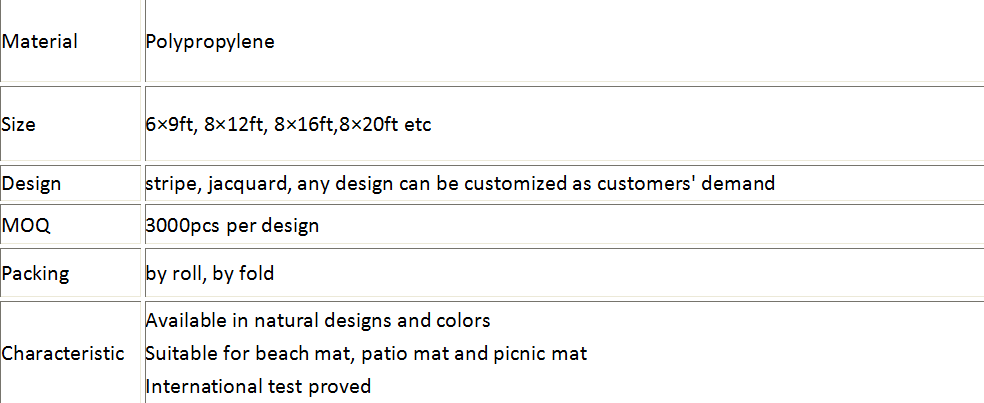This screenshot has width=984, height=403.
Task: Select the Polypropylene text
Action: tap(210, 42)
